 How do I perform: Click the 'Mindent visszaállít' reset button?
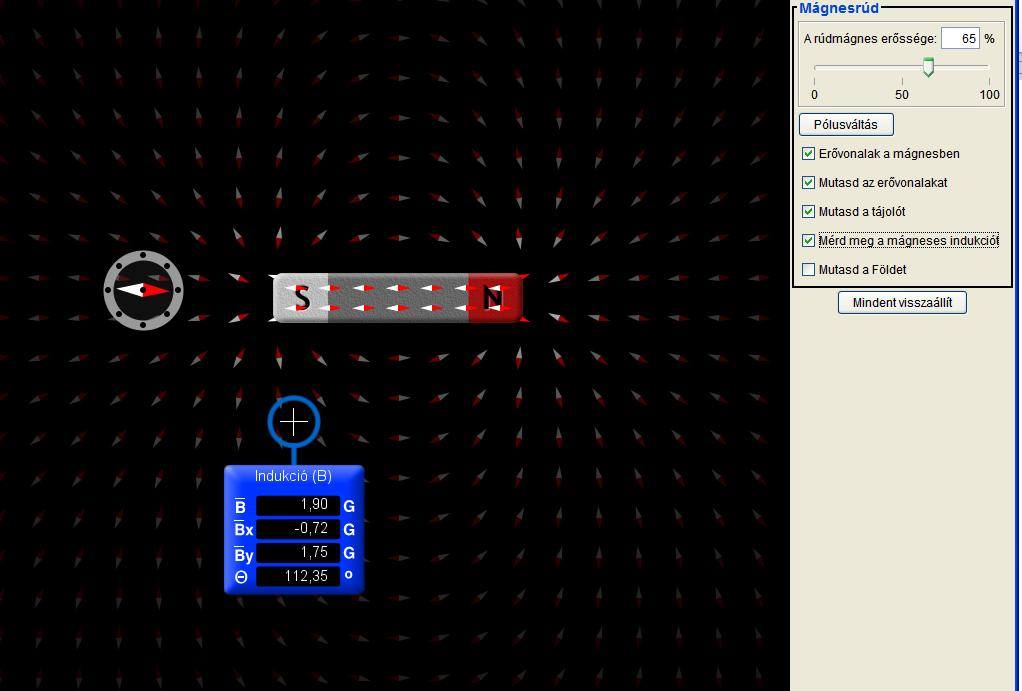902,303
